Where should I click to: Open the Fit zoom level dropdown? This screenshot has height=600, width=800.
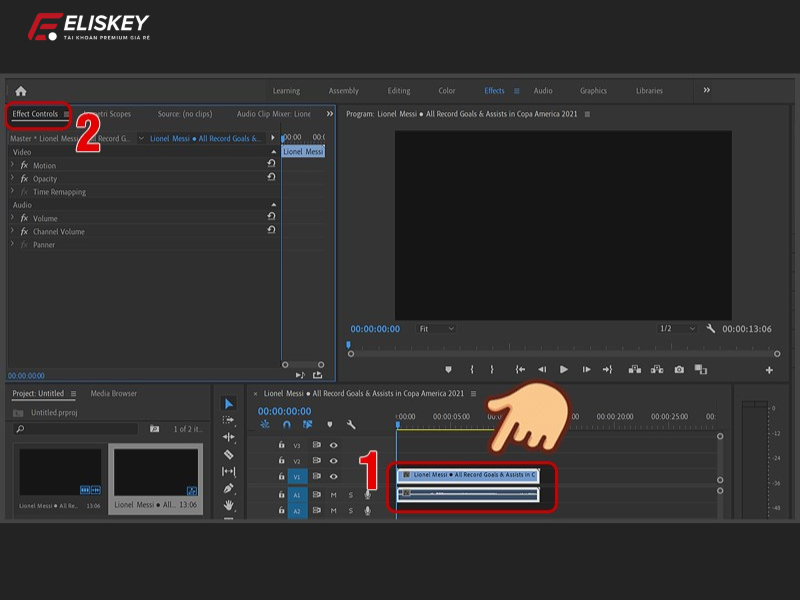[435, 327]
